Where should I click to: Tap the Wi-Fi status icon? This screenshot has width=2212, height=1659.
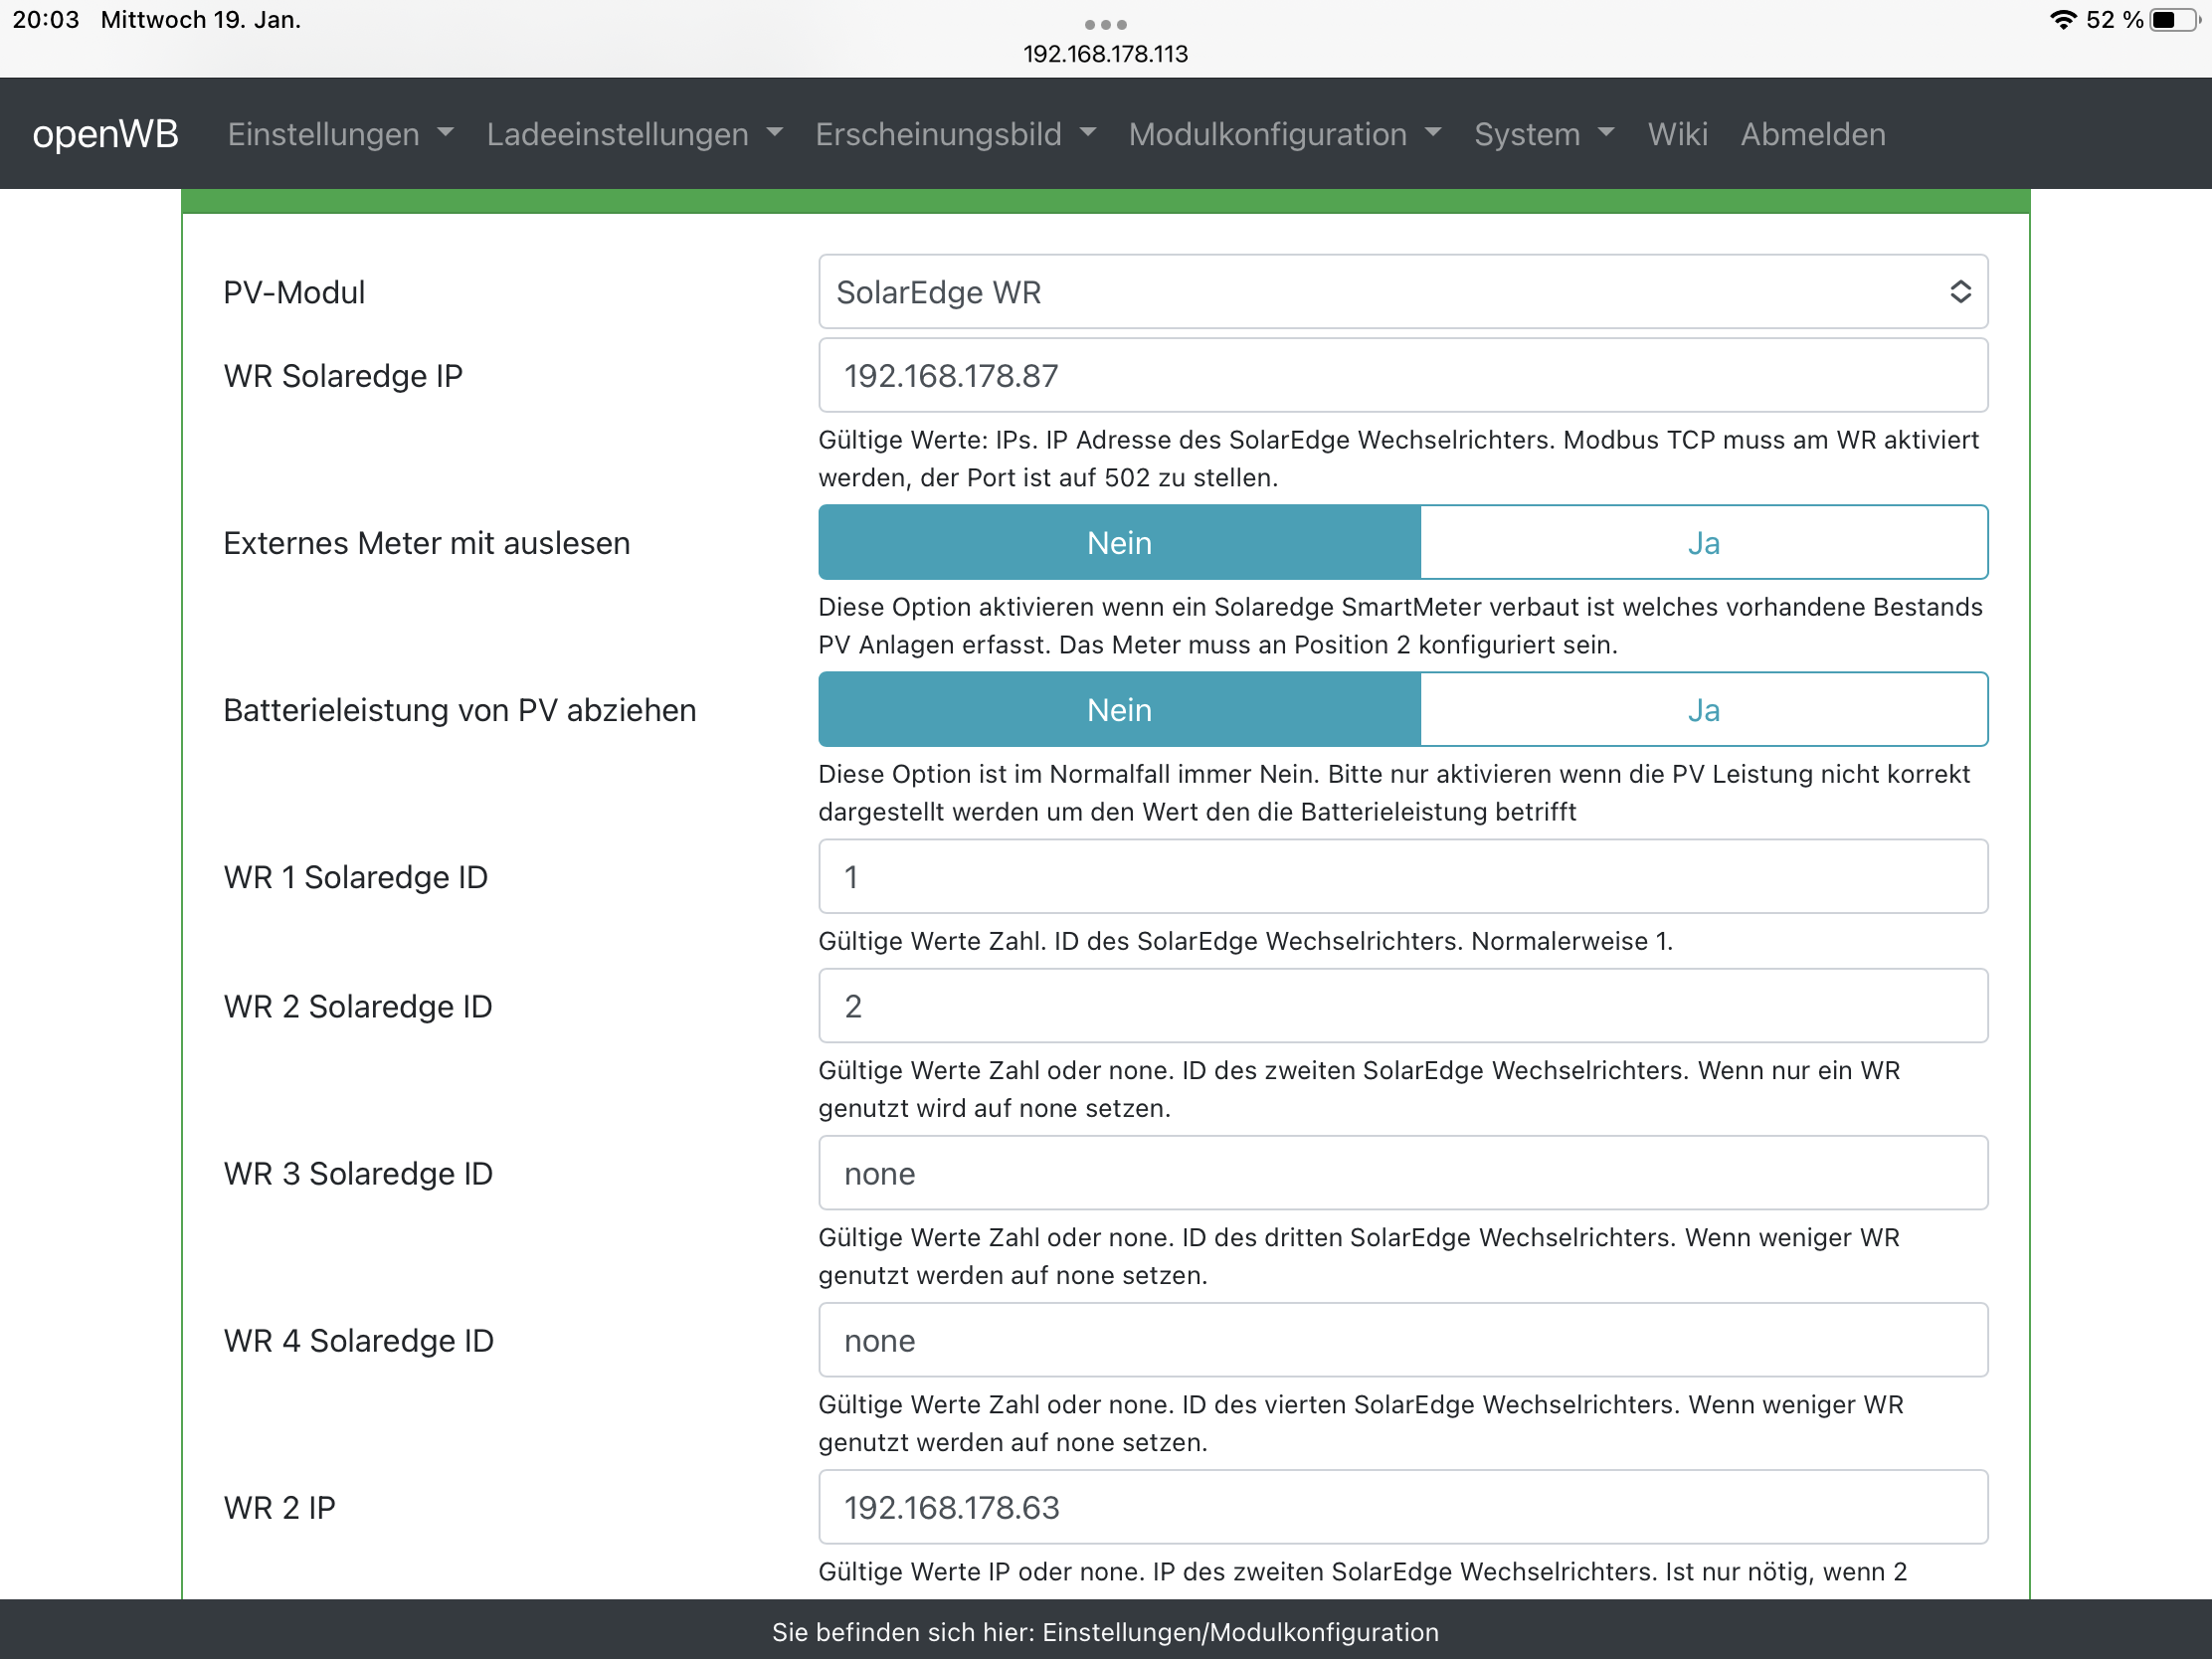pyautogui.click(x=2062, y=20)
